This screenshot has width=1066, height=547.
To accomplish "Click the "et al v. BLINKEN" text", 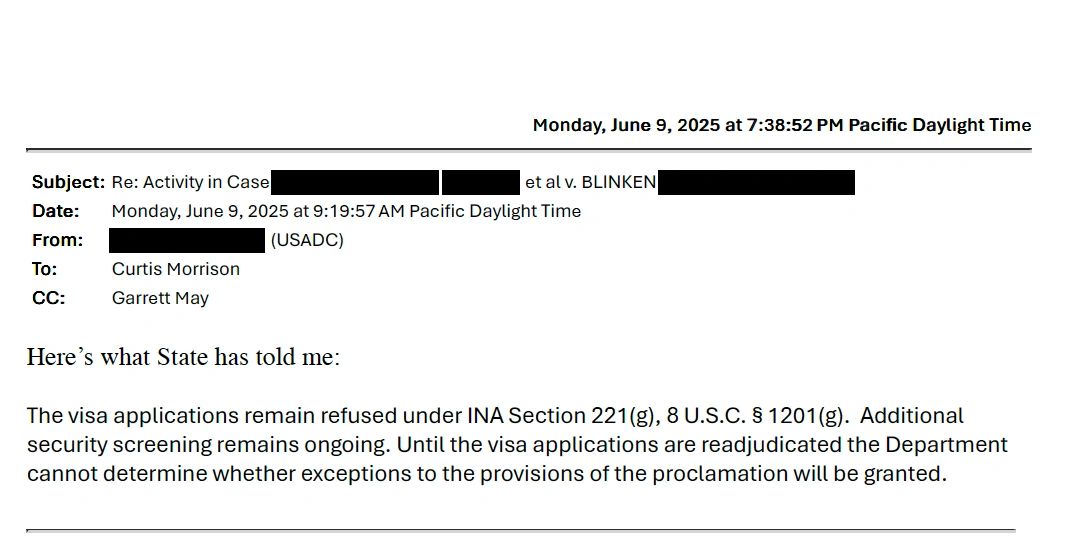I will pyautogui.click(x=590, y=182).
